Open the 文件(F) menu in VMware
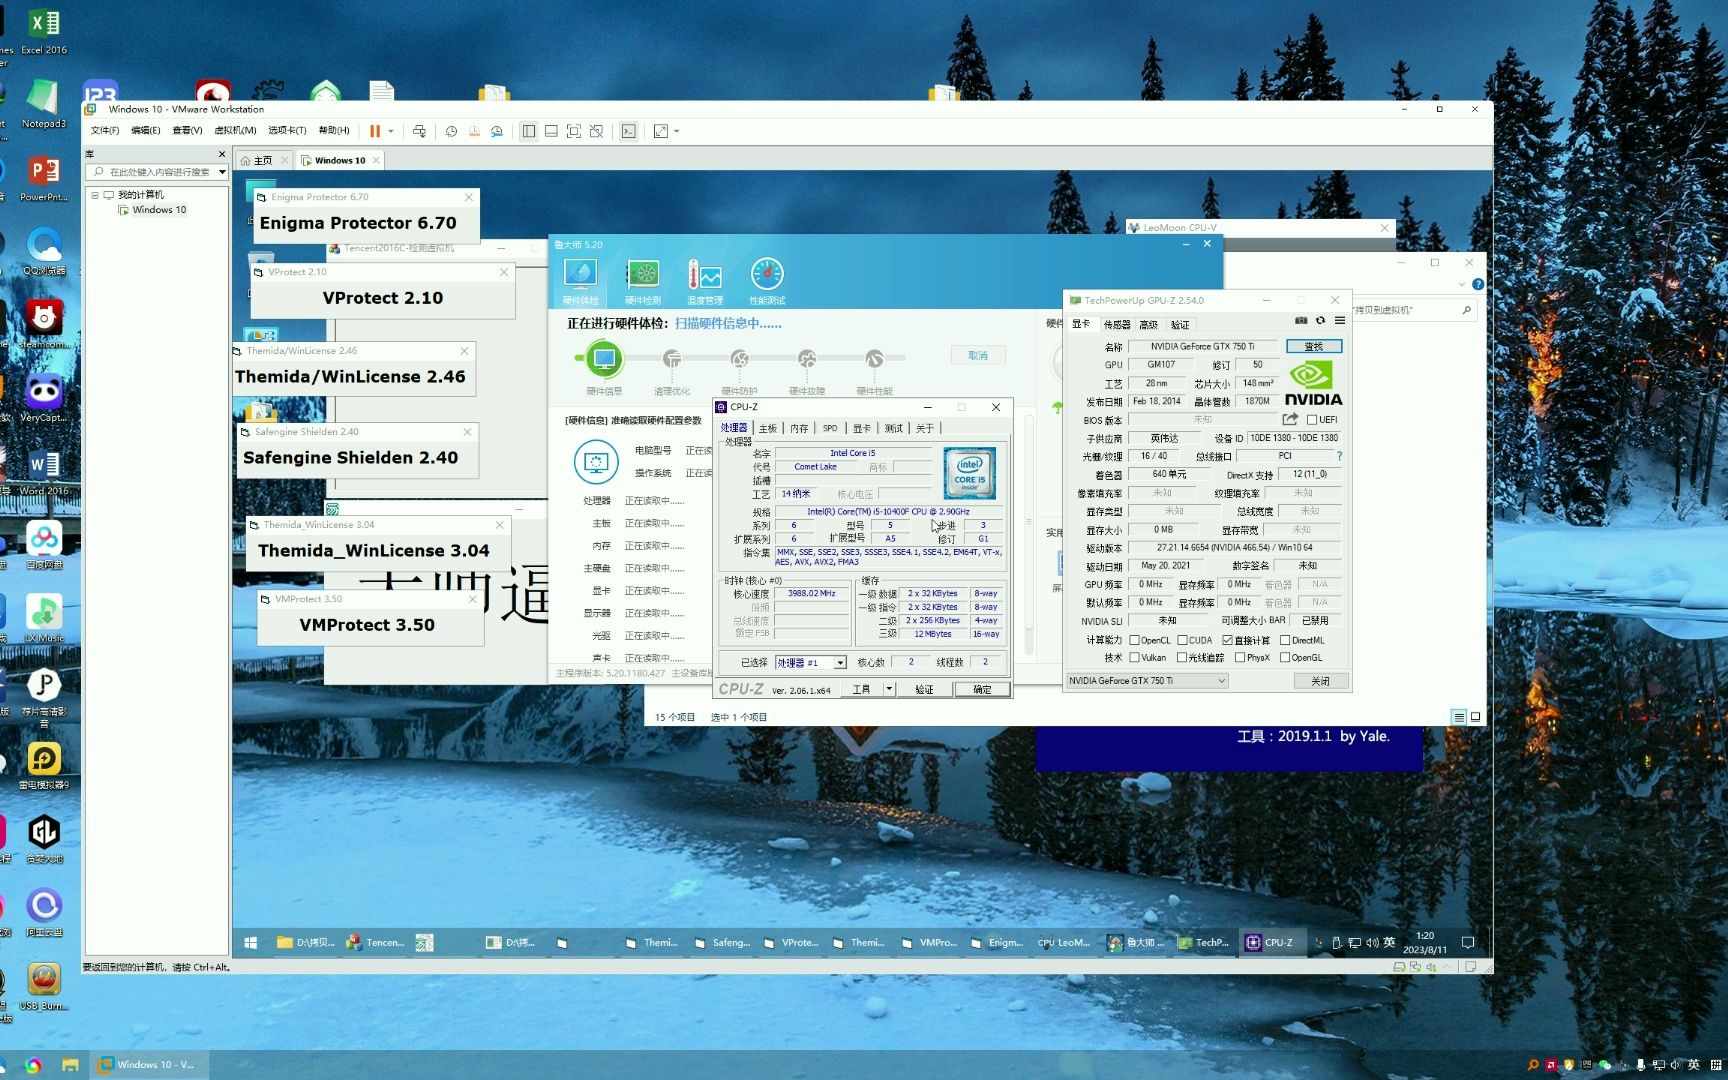This screenshot has width=1728, height=1080. coord(105,131)
